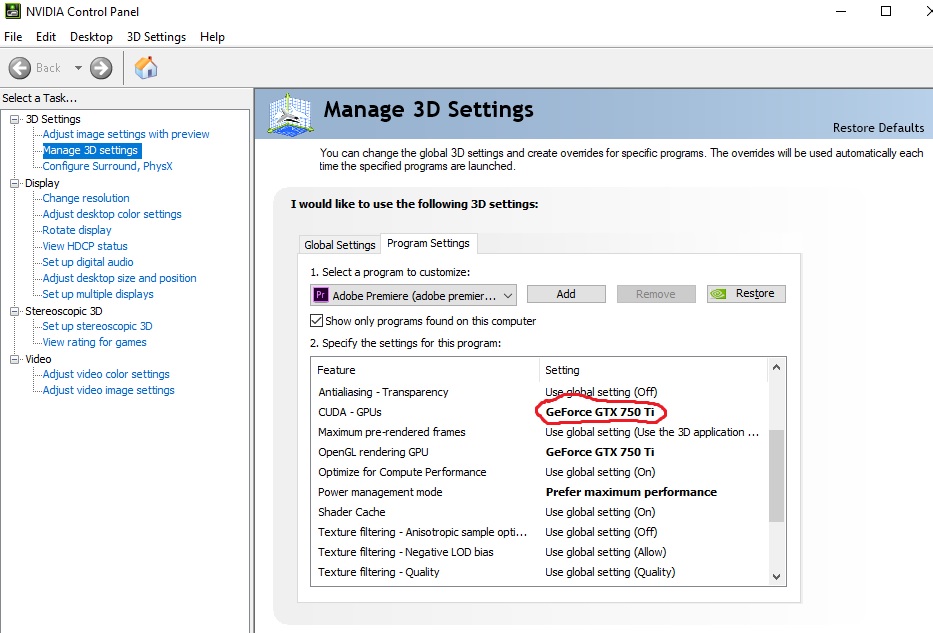Viewport: 933px width, 633px height.
Task: Open 'Configure Surround, PhysX' task link
Action: 107,166
